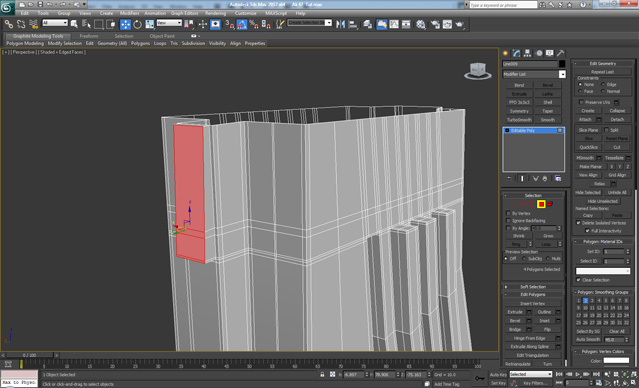Switch to the Freeform ribbon tab
639x388 pixels.
coord(89,36)
